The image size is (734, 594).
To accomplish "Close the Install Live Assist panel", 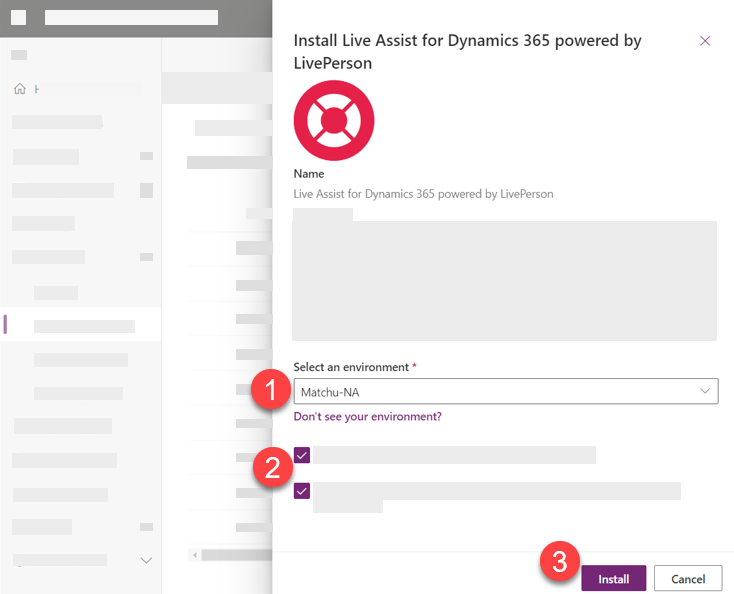I will click(705, 41).
